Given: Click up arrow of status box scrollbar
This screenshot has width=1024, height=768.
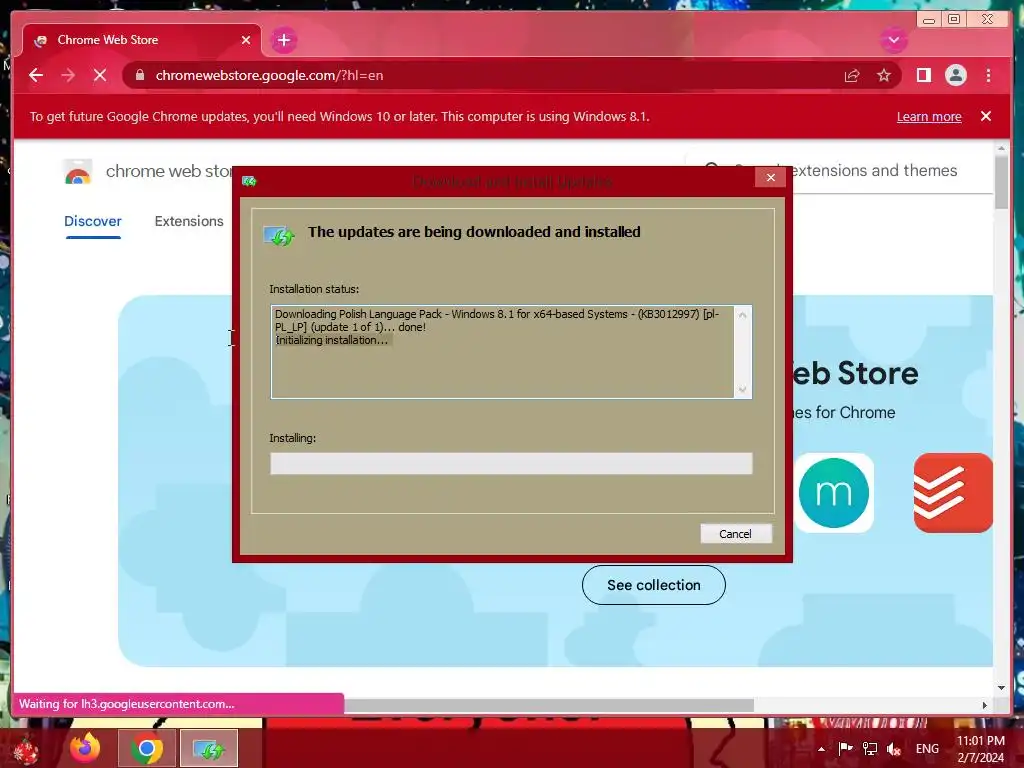Looking at the screenshot, I should tap(743, 315).
